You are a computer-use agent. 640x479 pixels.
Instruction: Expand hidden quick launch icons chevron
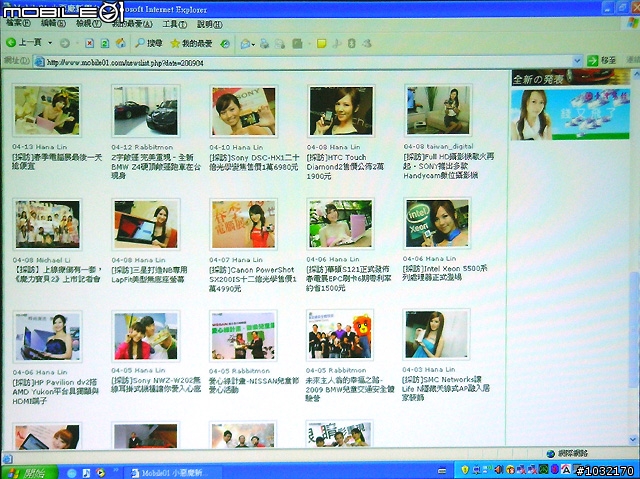click(116, 470)
